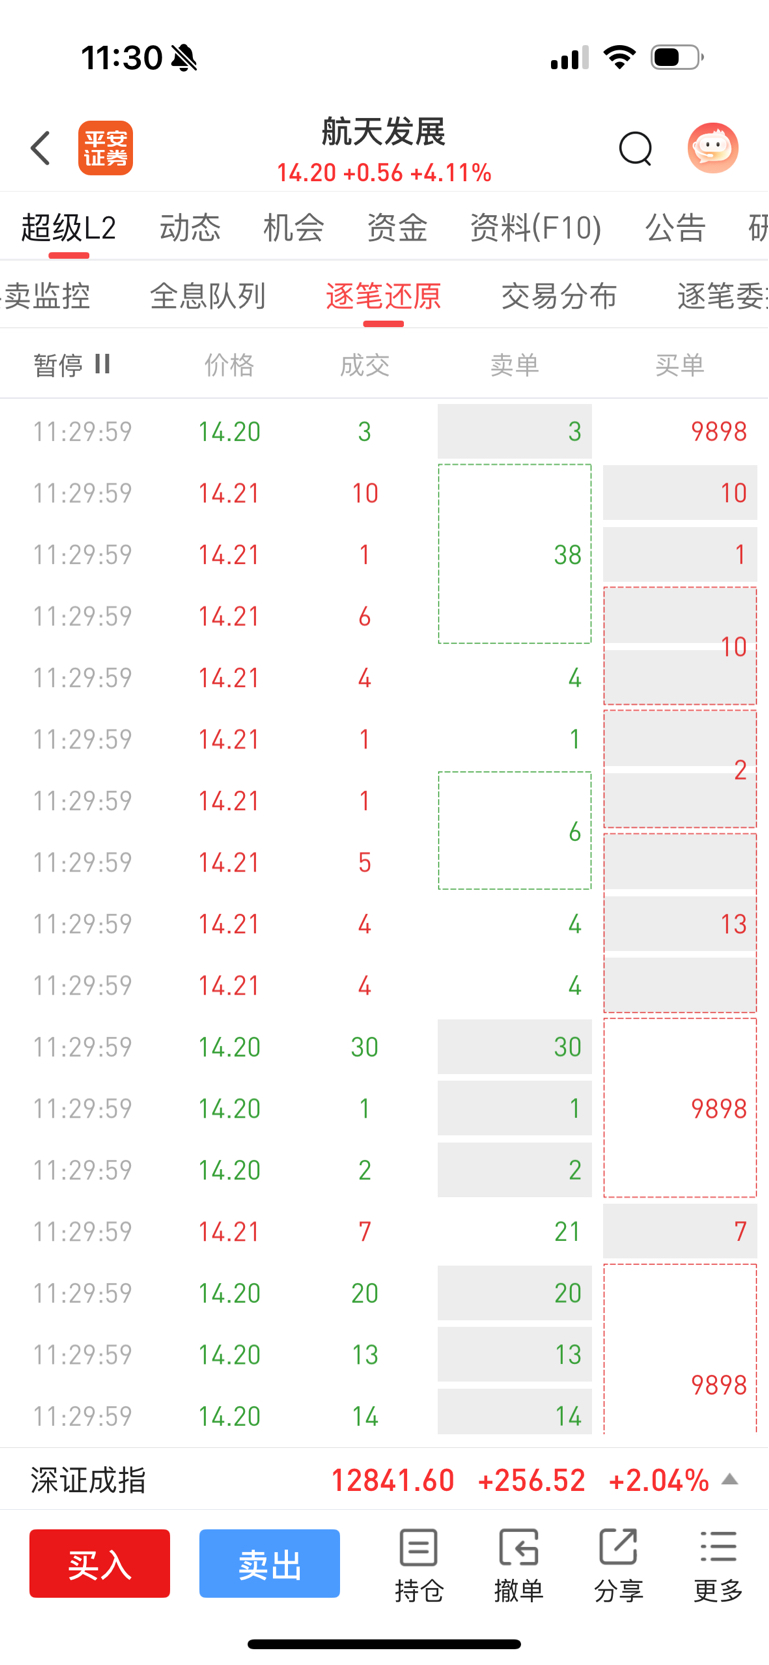Select the 全息队列 sub-tab
769x1665 pixels.
click(208, 296)
